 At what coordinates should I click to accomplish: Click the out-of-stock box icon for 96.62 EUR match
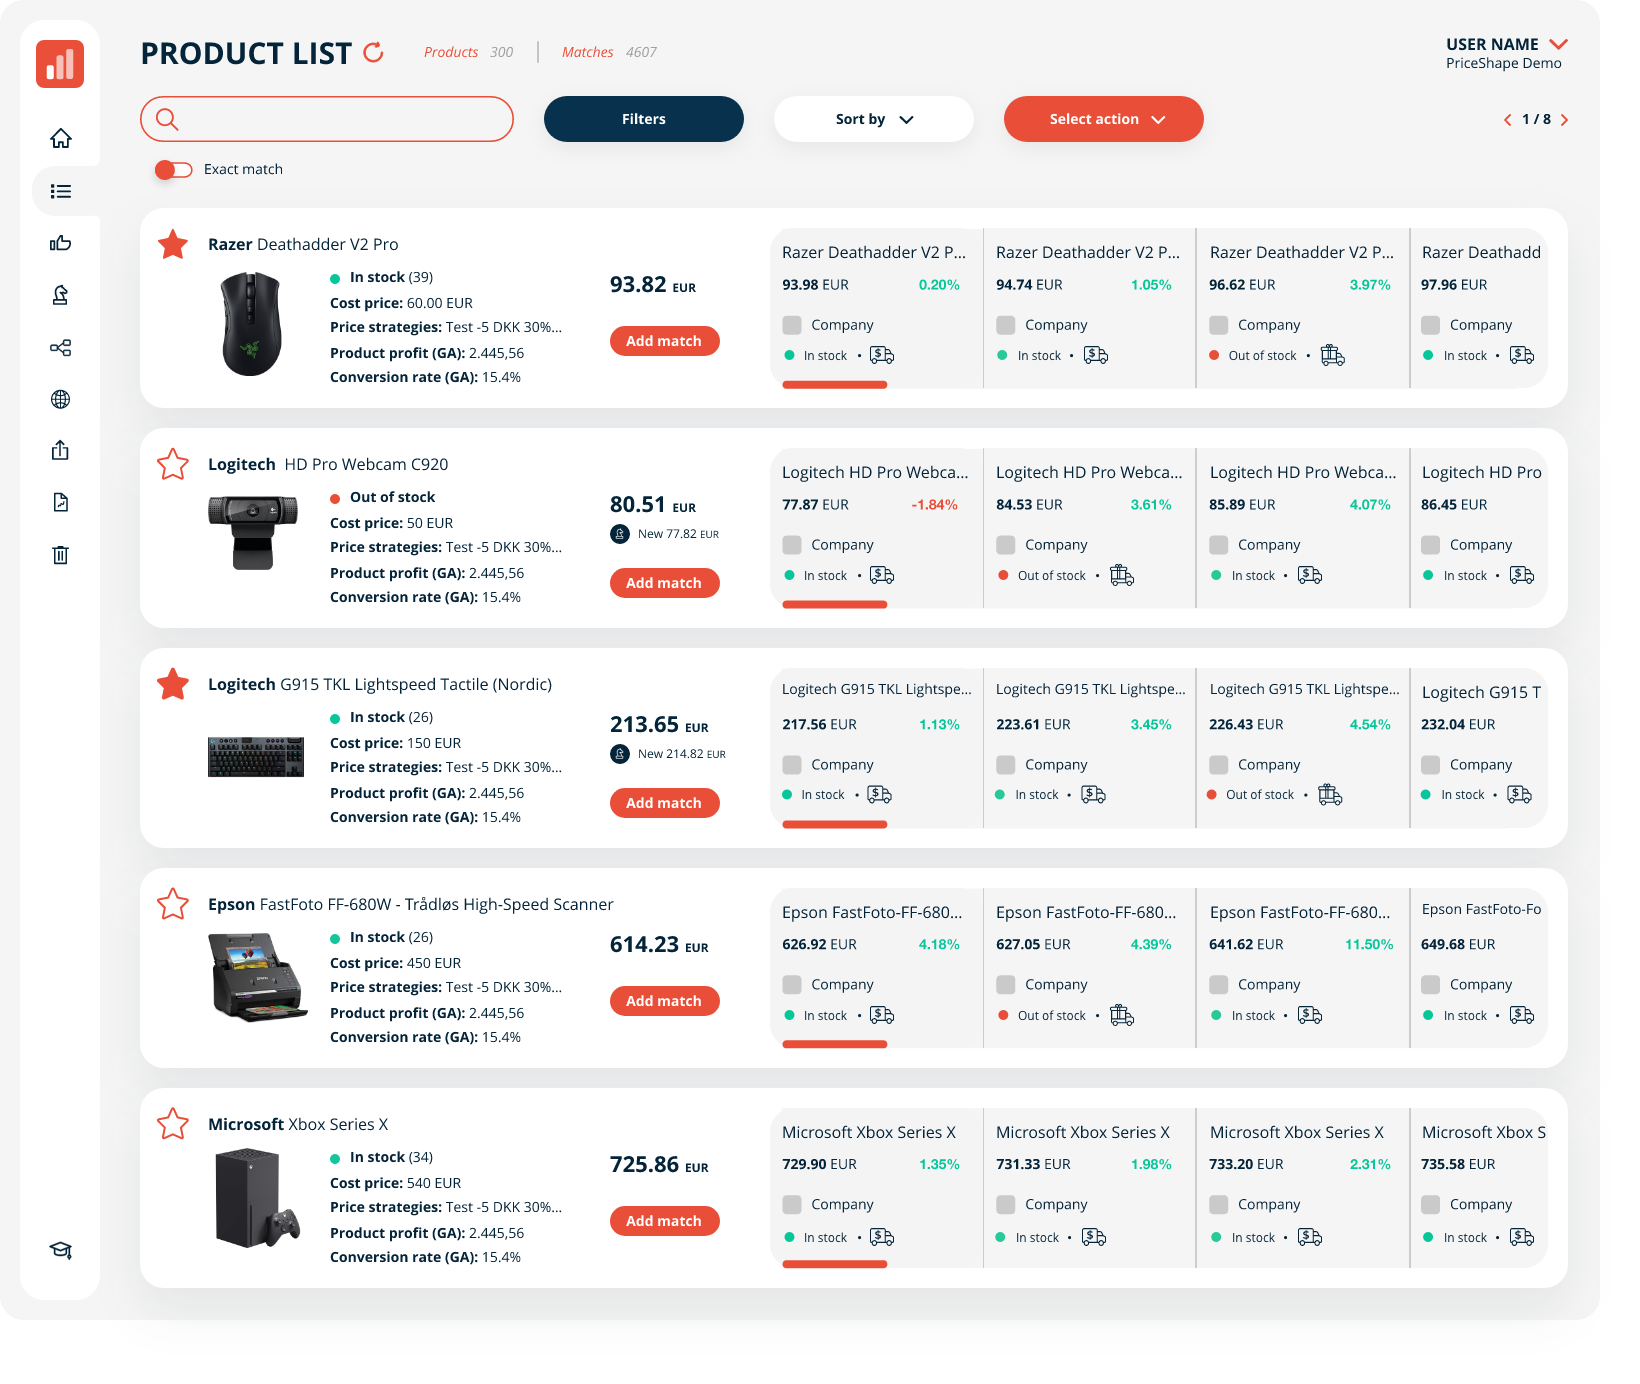tap(1333, 355)
